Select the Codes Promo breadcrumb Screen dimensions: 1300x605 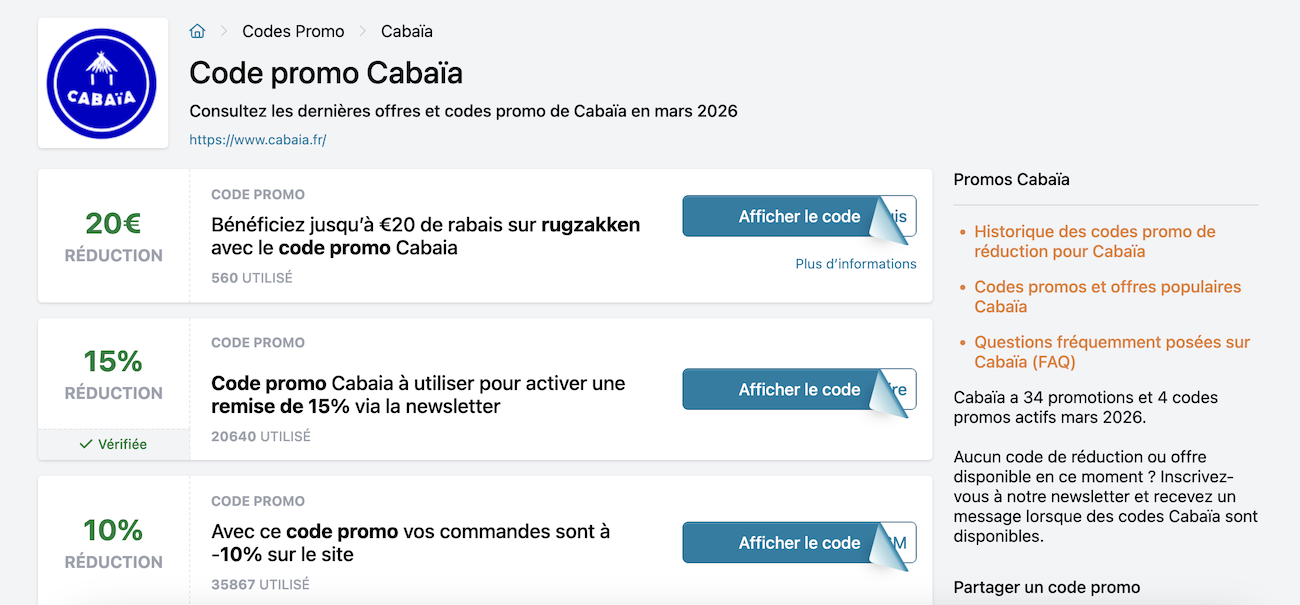[x=293, y=31]
